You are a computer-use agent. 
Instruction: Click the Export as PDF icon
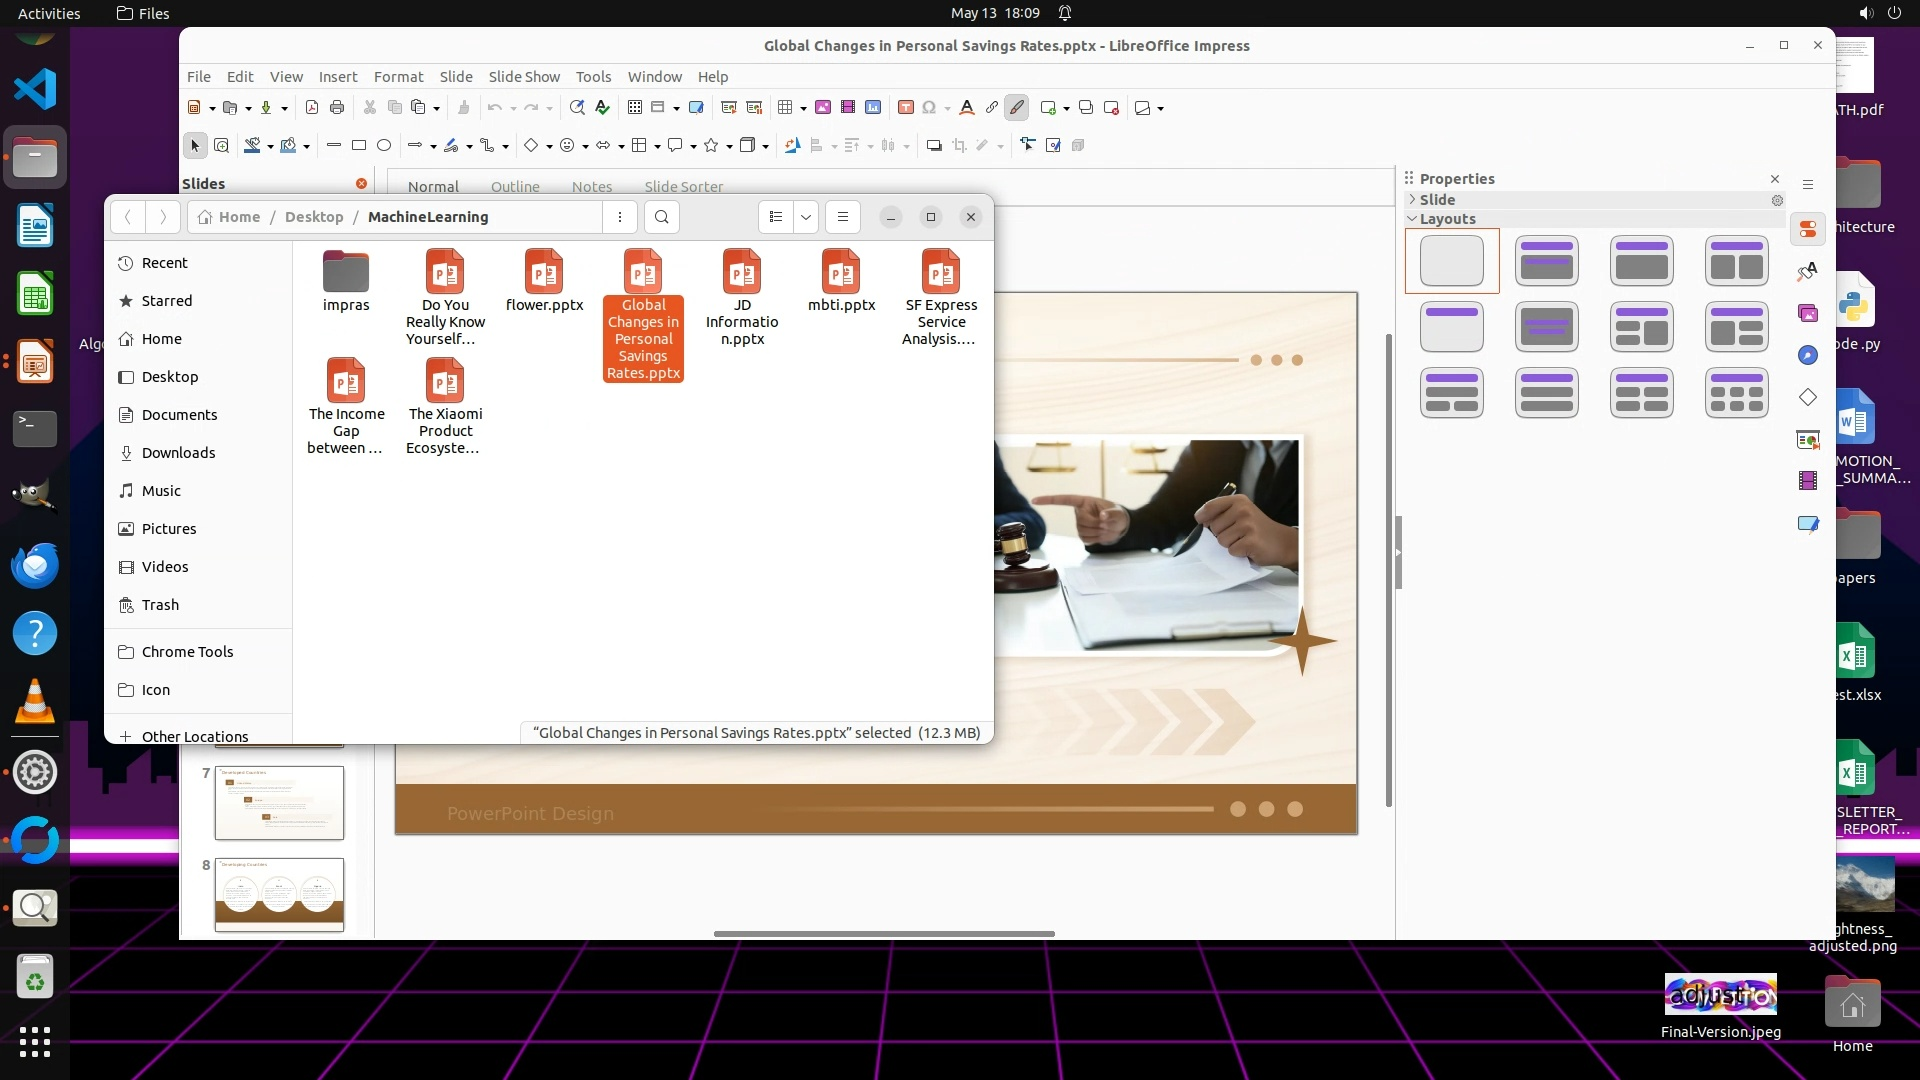311,108
